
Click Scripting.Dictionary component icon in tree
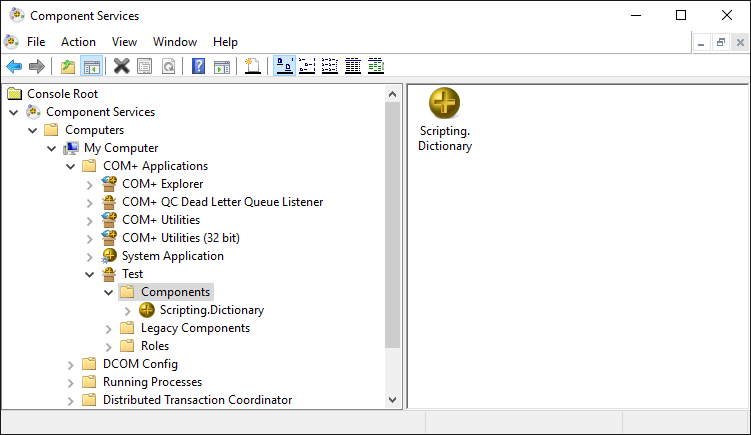tap(147, 310)
